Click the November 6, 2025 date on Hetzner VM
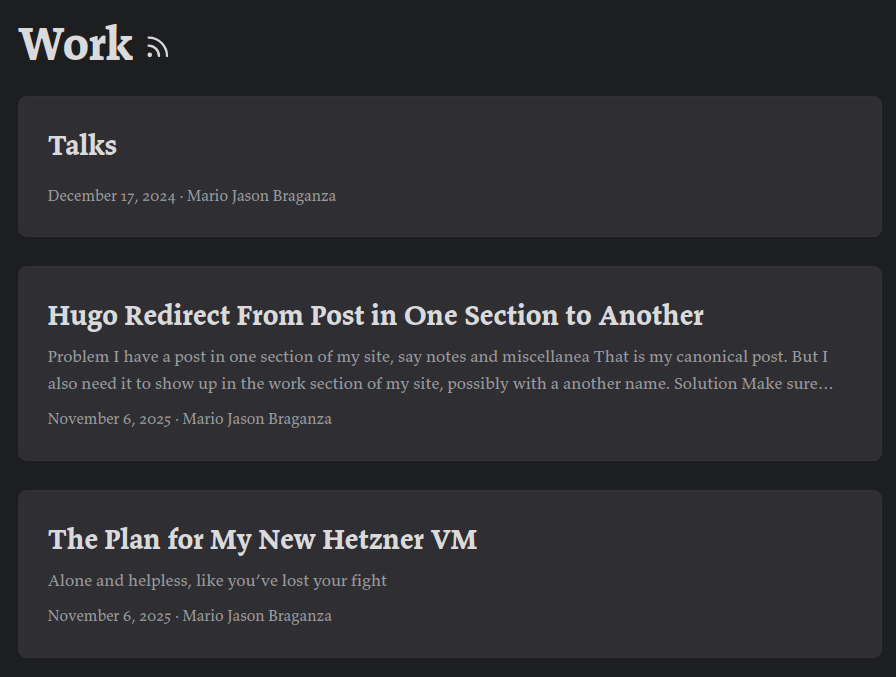896x677 pixels. pyautogui.click(x=106, y=616)
